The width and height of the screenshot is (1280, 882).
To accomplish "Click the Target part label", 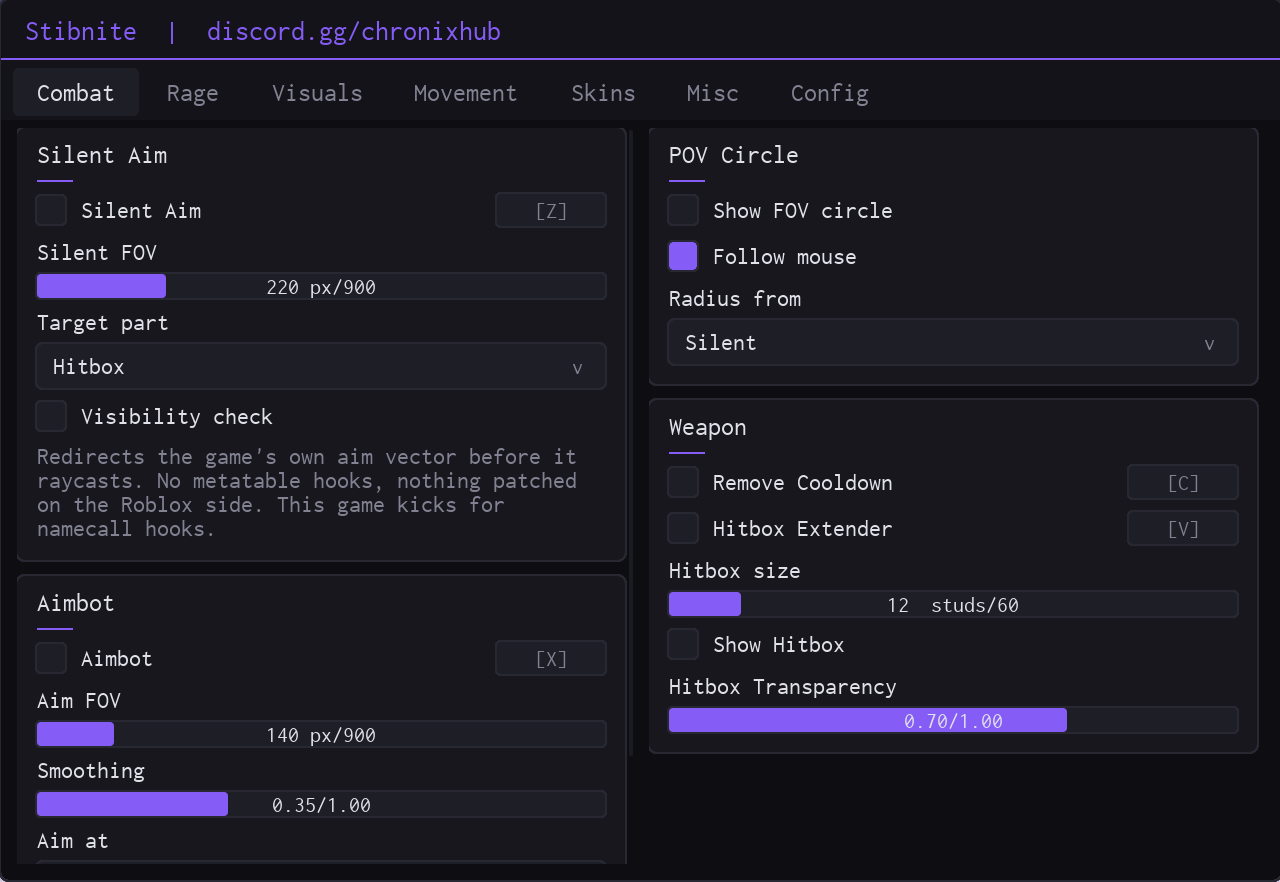I will (x=103, y=323).
